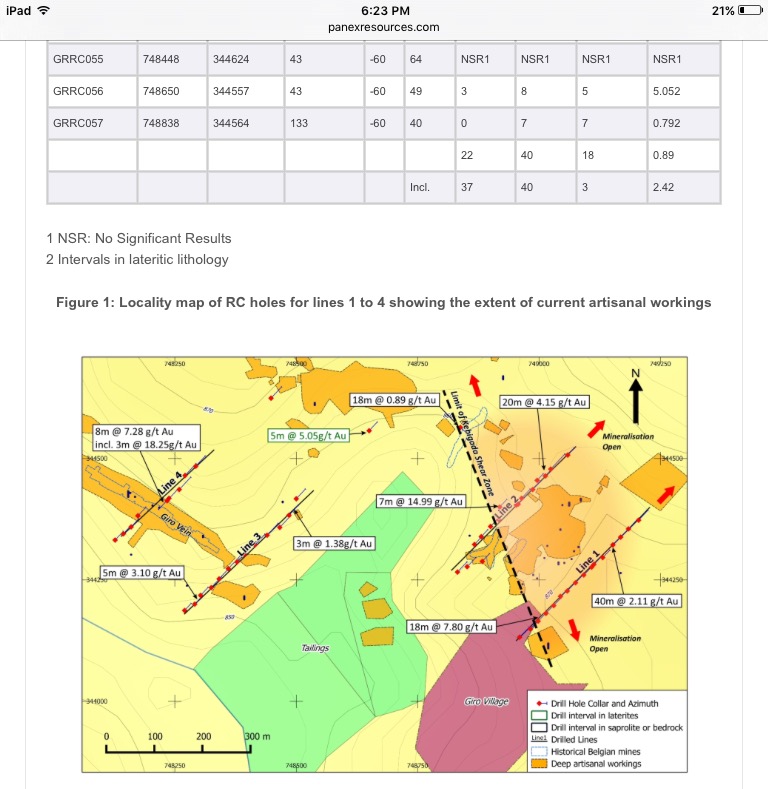
Task: Tap the Wi-Fi status icon
Action: point(44,11)
